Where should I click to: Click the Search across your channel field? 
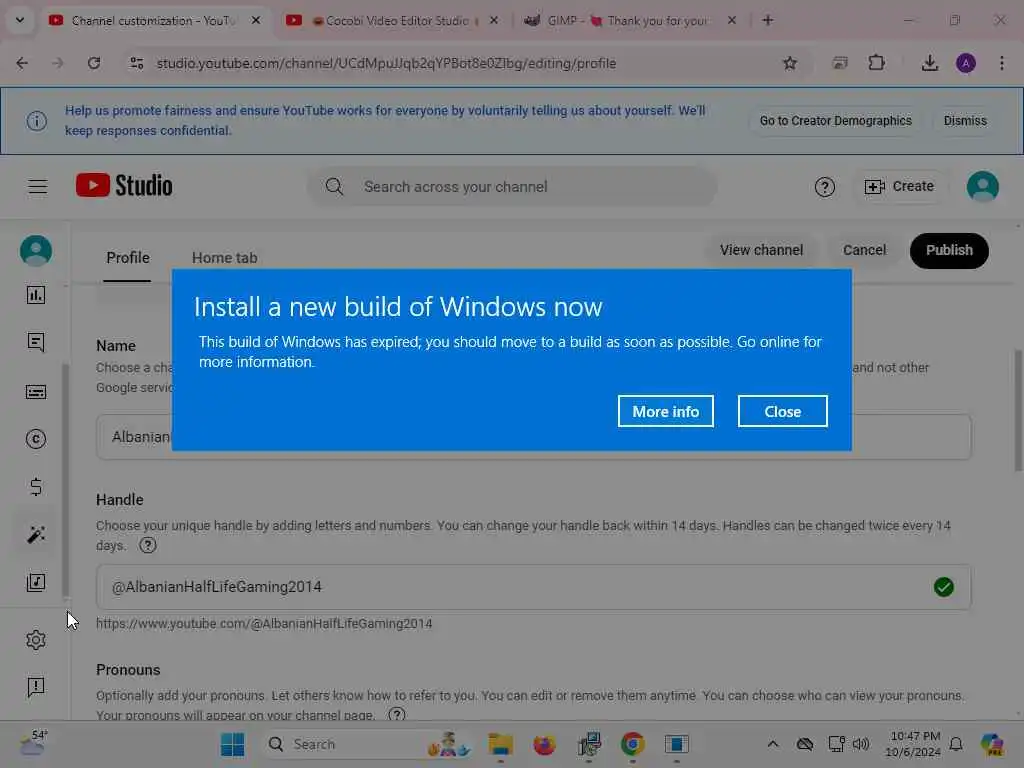pos(512,187)
